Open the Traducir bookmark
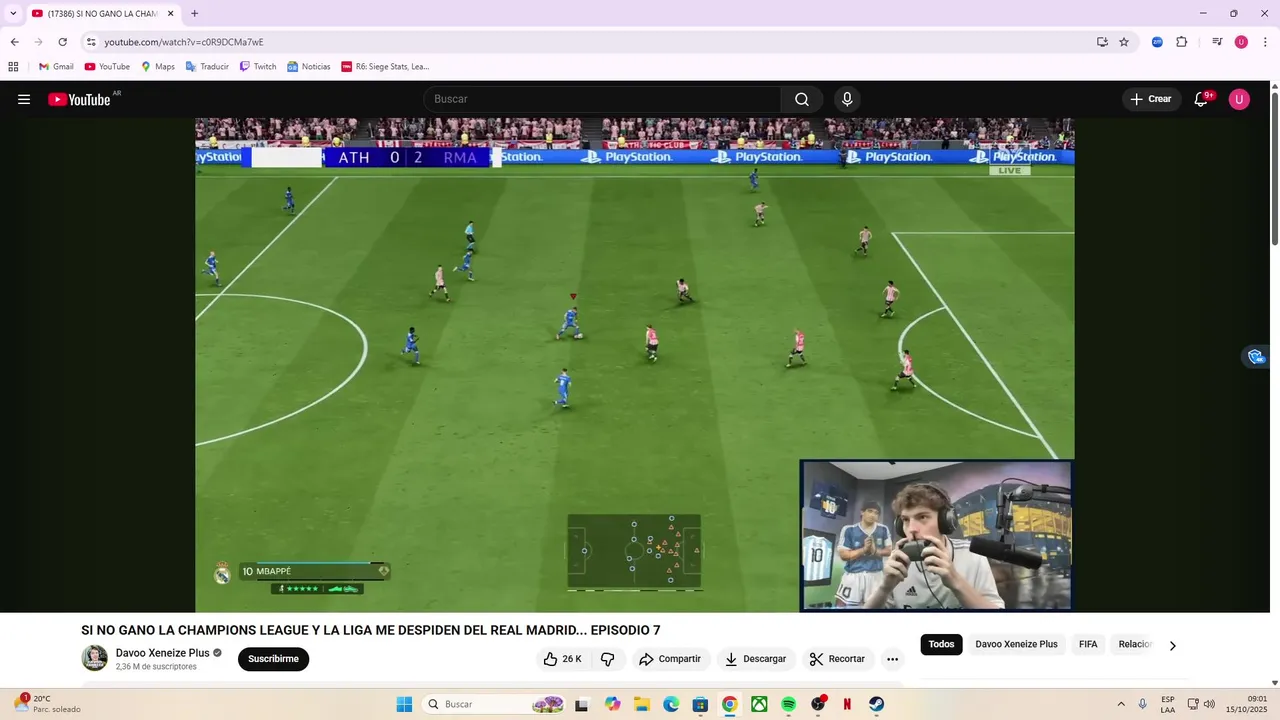Screen dimensions: 1280x720 207,67
